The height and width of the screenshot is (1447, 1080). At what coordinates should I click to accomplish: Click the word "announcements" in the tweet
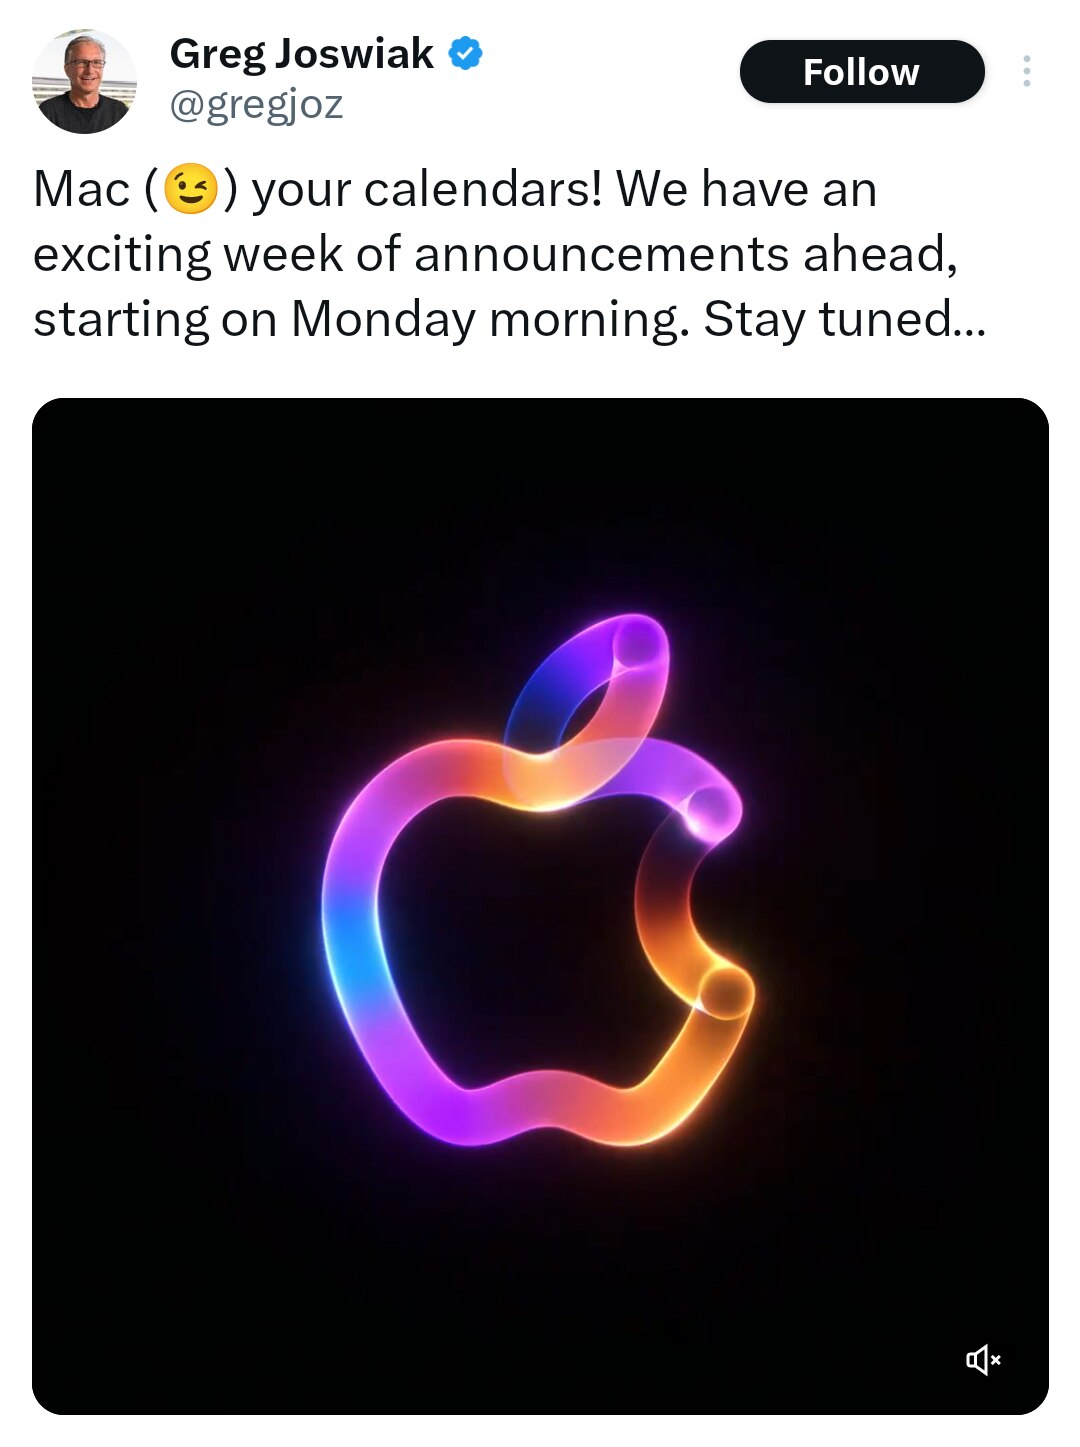602,254
